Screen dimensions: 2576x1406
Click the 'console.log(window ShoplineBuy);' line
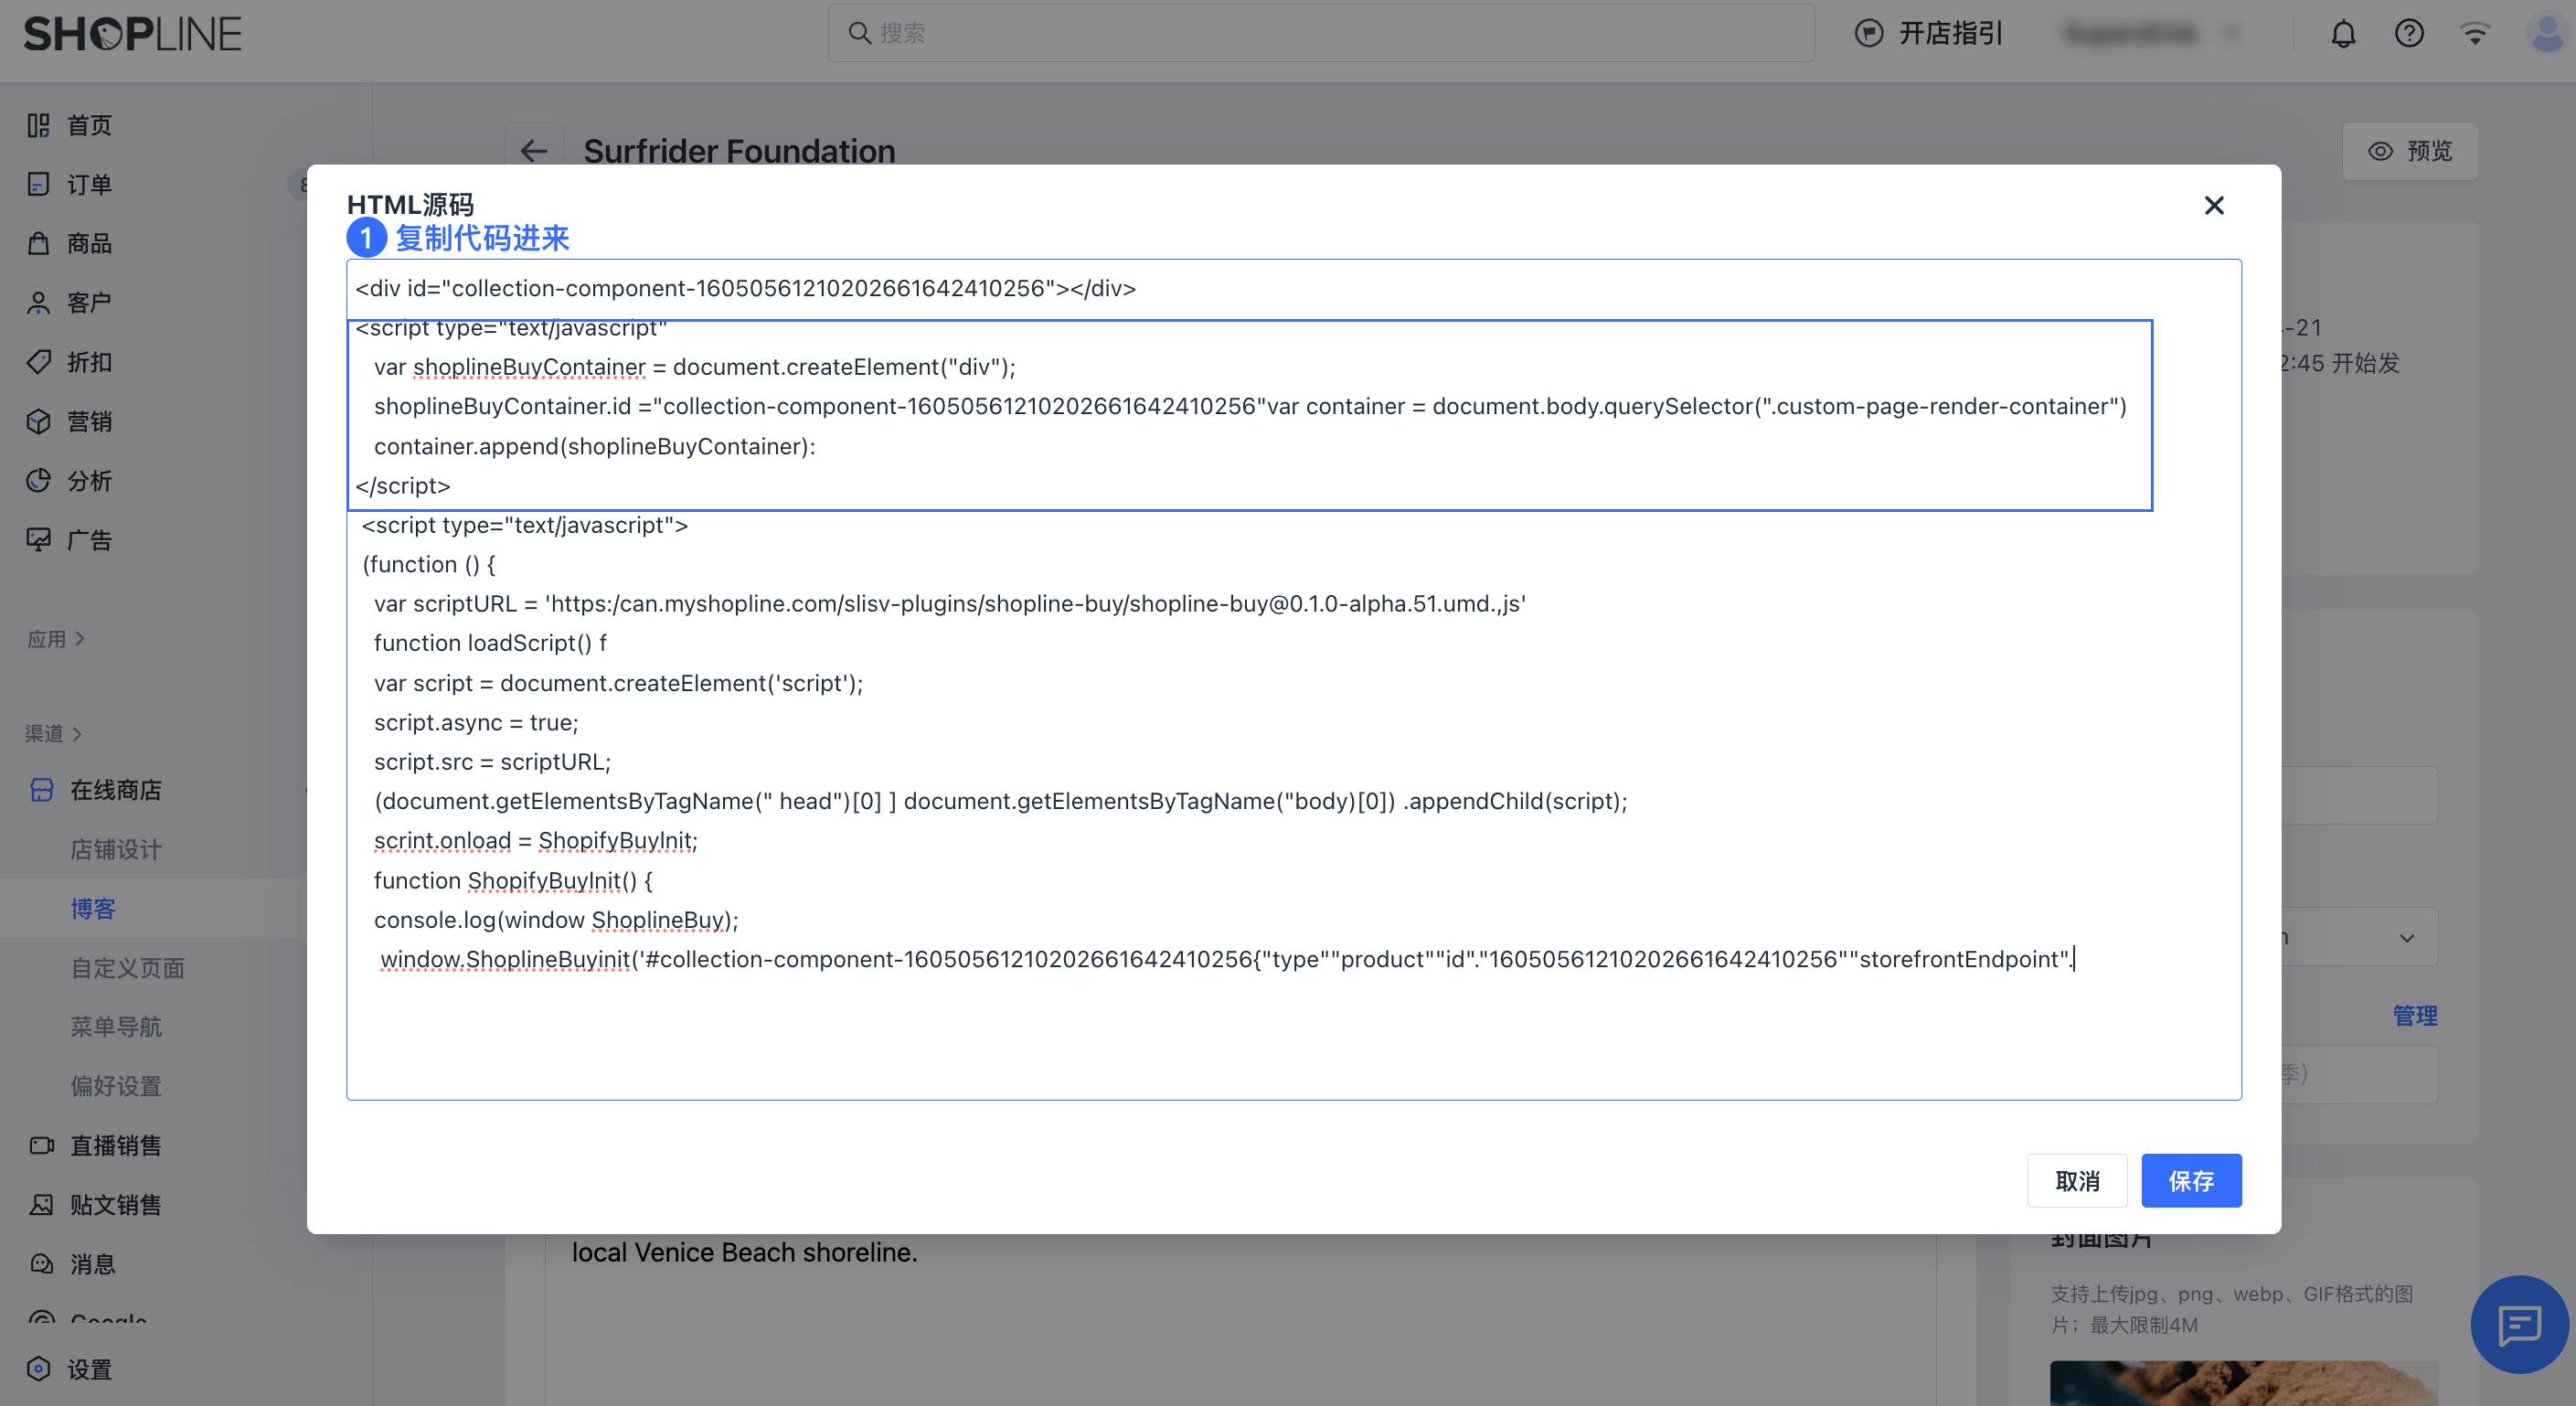(555, 920)
